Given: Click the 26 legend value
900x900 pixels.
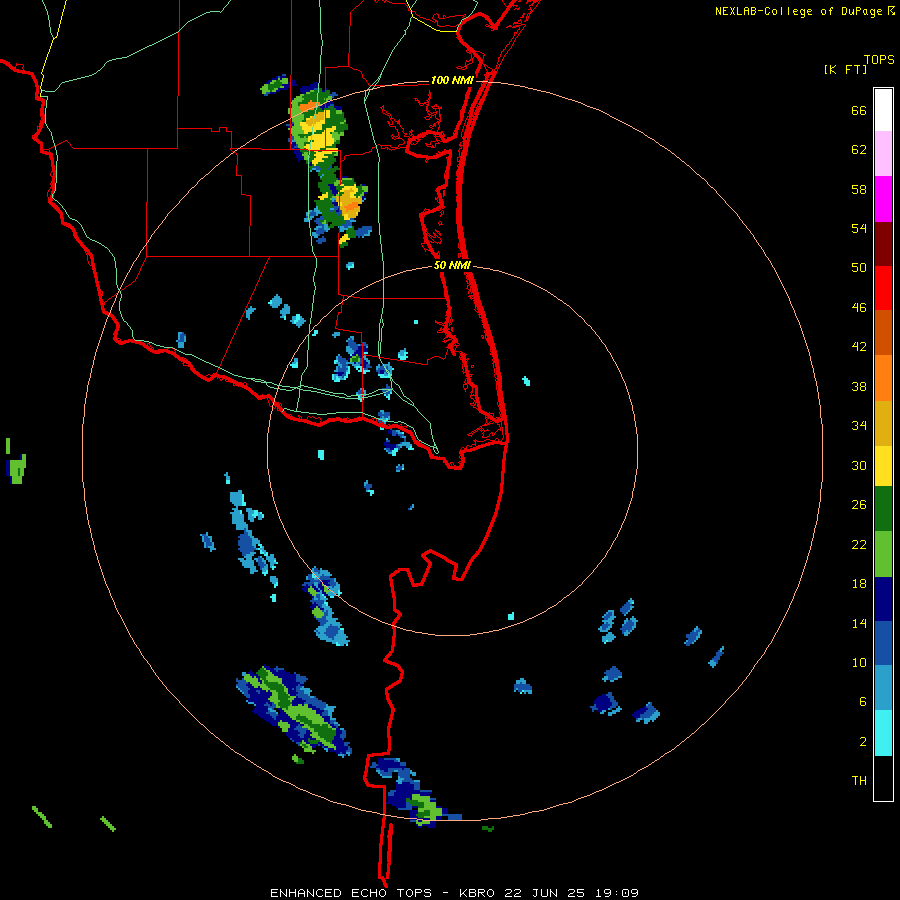Looking at the screenshot, I should [x=859, y=505].
